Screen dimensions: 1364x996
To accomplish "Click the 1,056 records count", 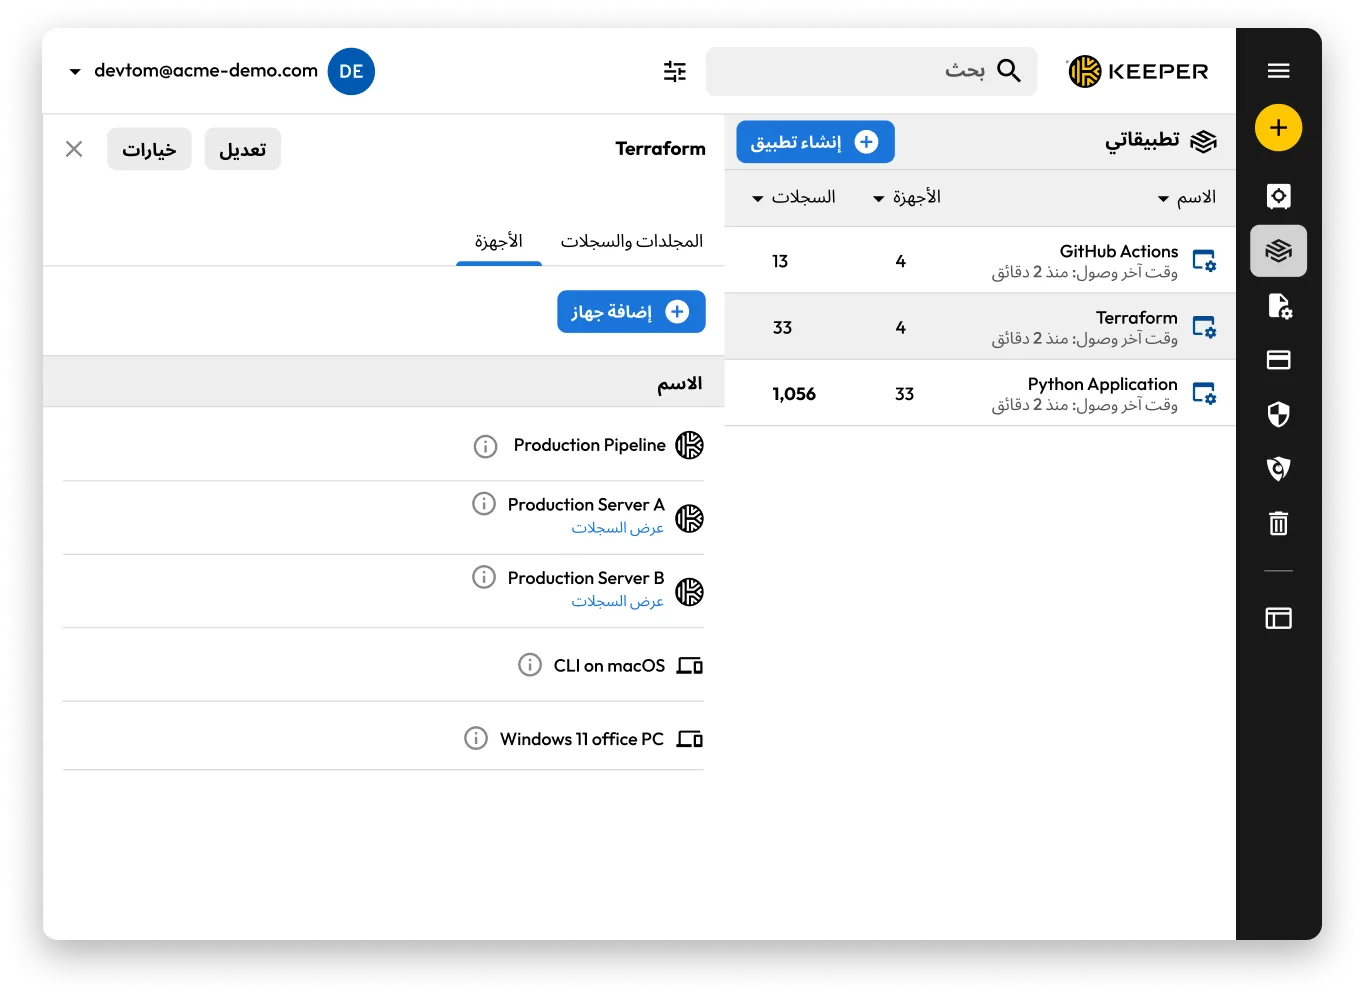I will tap(794, 394).
